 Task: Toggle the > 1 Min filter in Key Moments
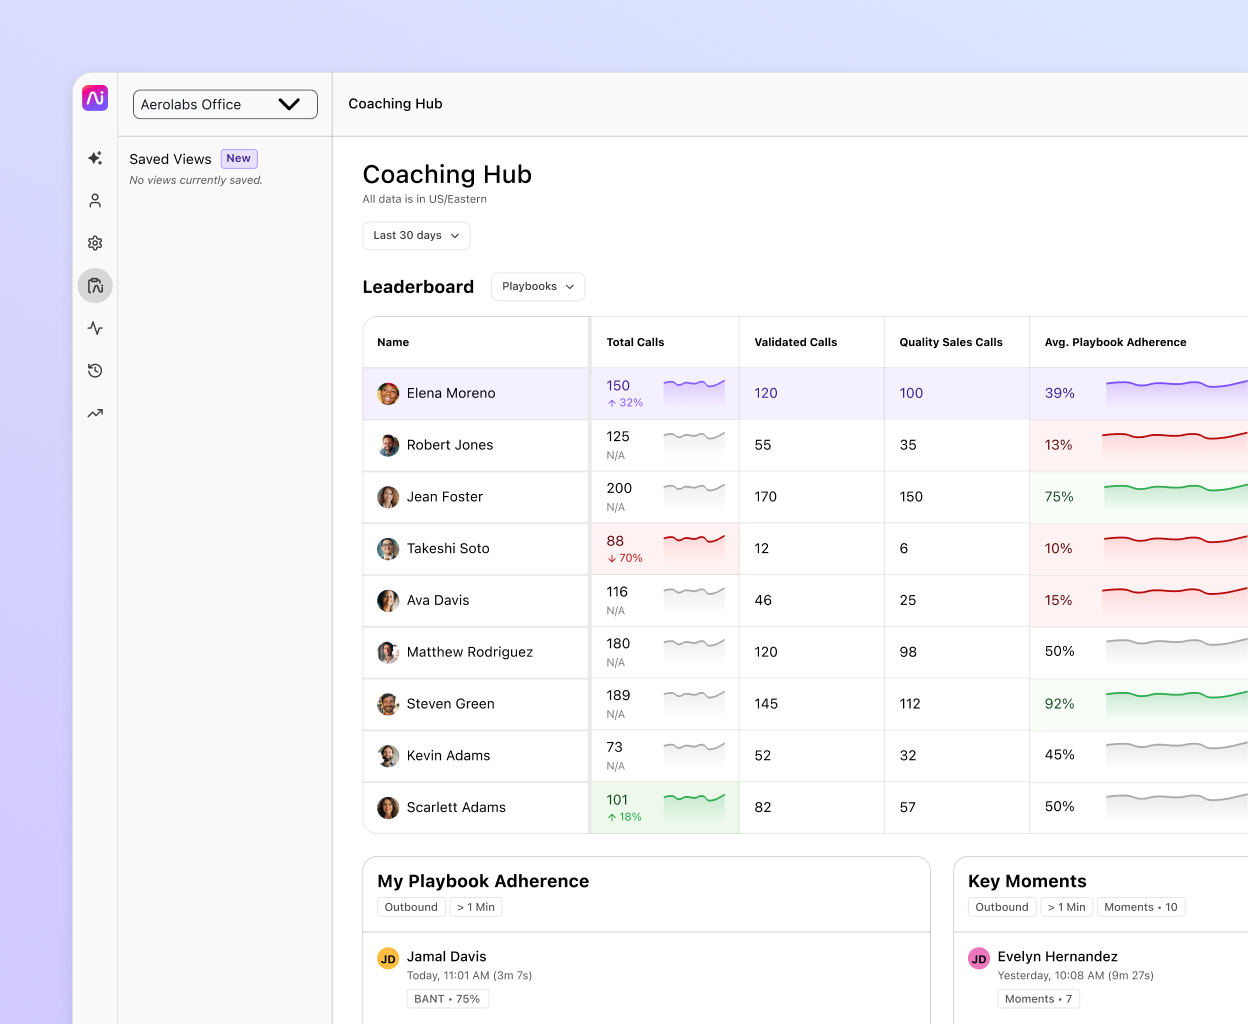pyautogui.click(x=1066, y=907)
